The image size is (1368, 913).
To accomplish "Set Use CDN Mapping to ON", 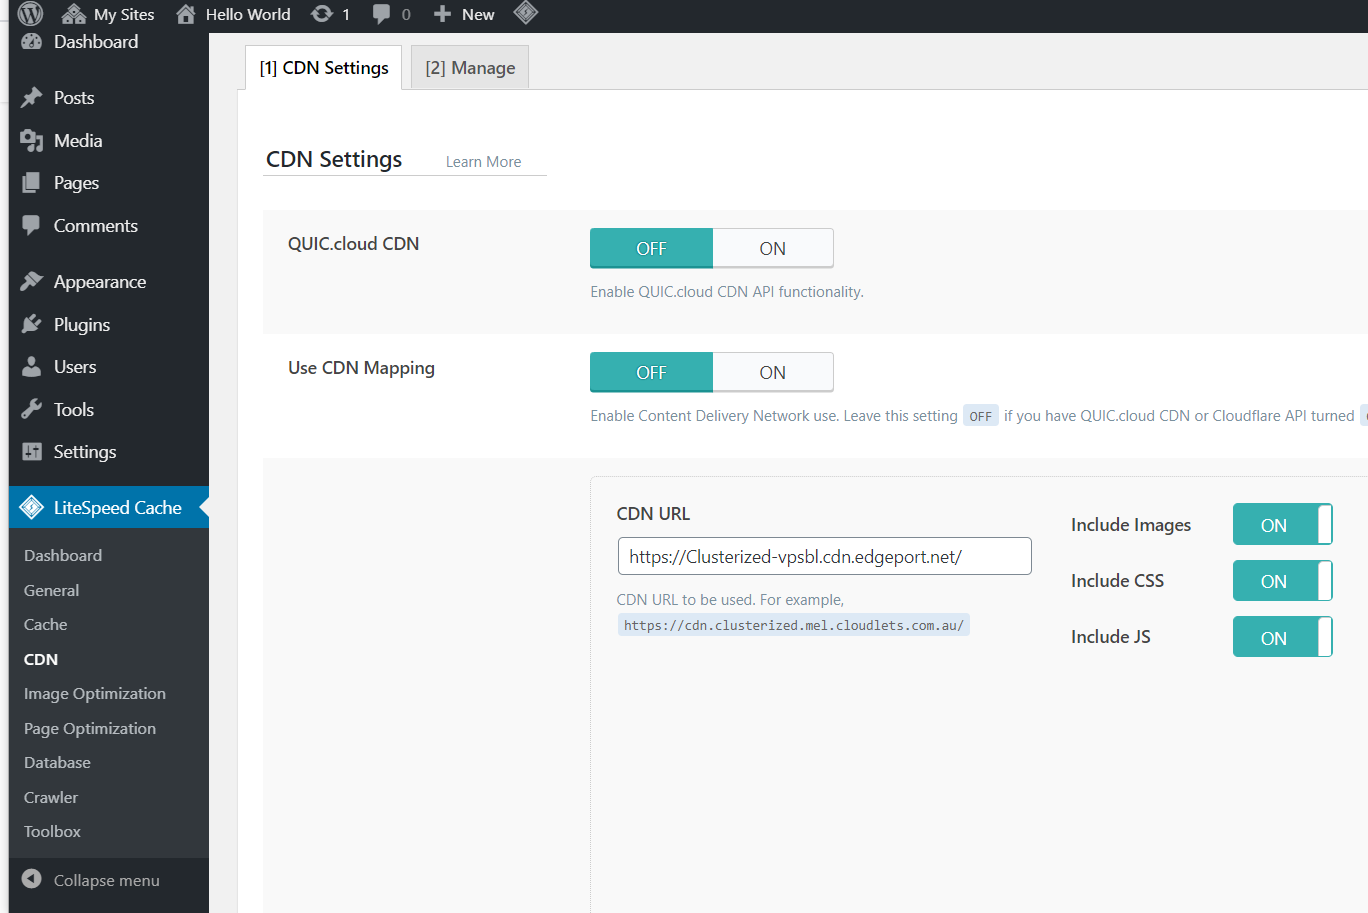I will [x=773, y=372].
